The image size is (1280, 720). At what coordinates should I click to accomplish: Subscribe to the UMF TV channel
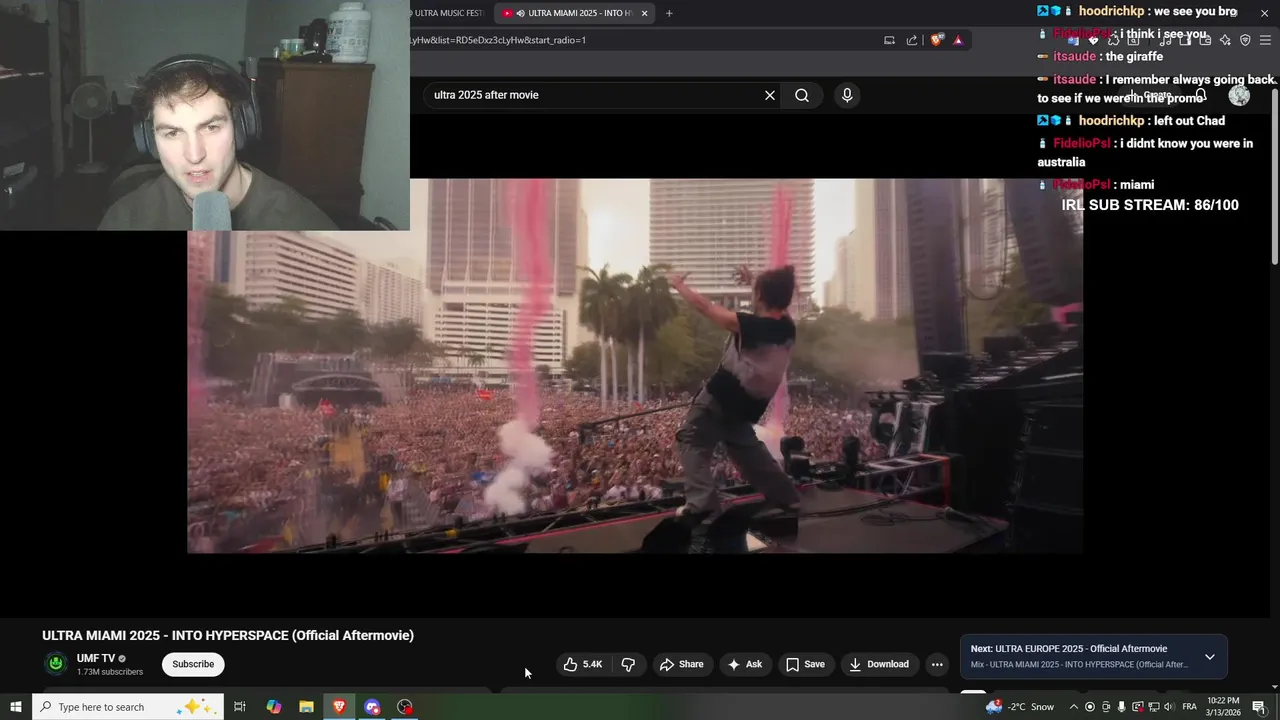[x=193, y=664]
